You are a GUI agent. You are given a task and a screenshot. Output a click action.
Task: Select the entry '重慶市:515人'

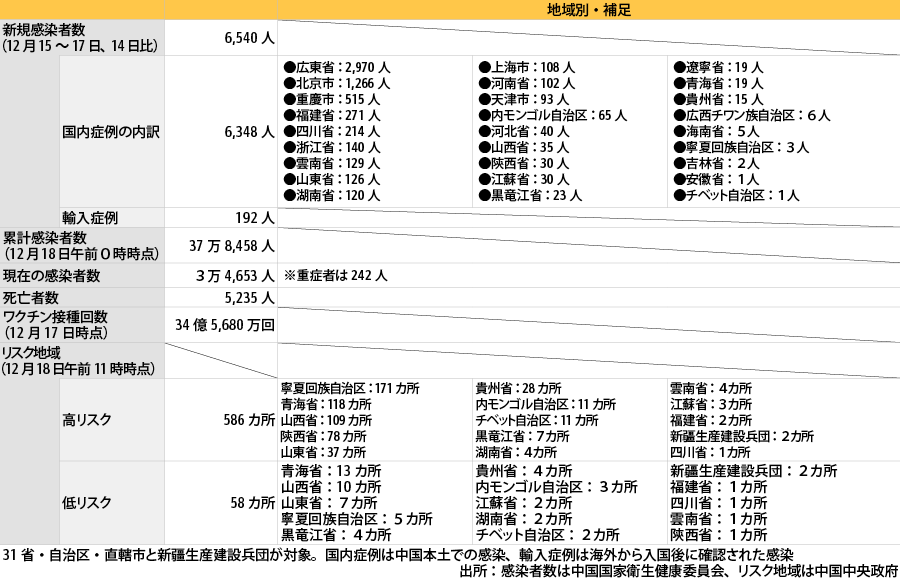(x=331, y=99)
